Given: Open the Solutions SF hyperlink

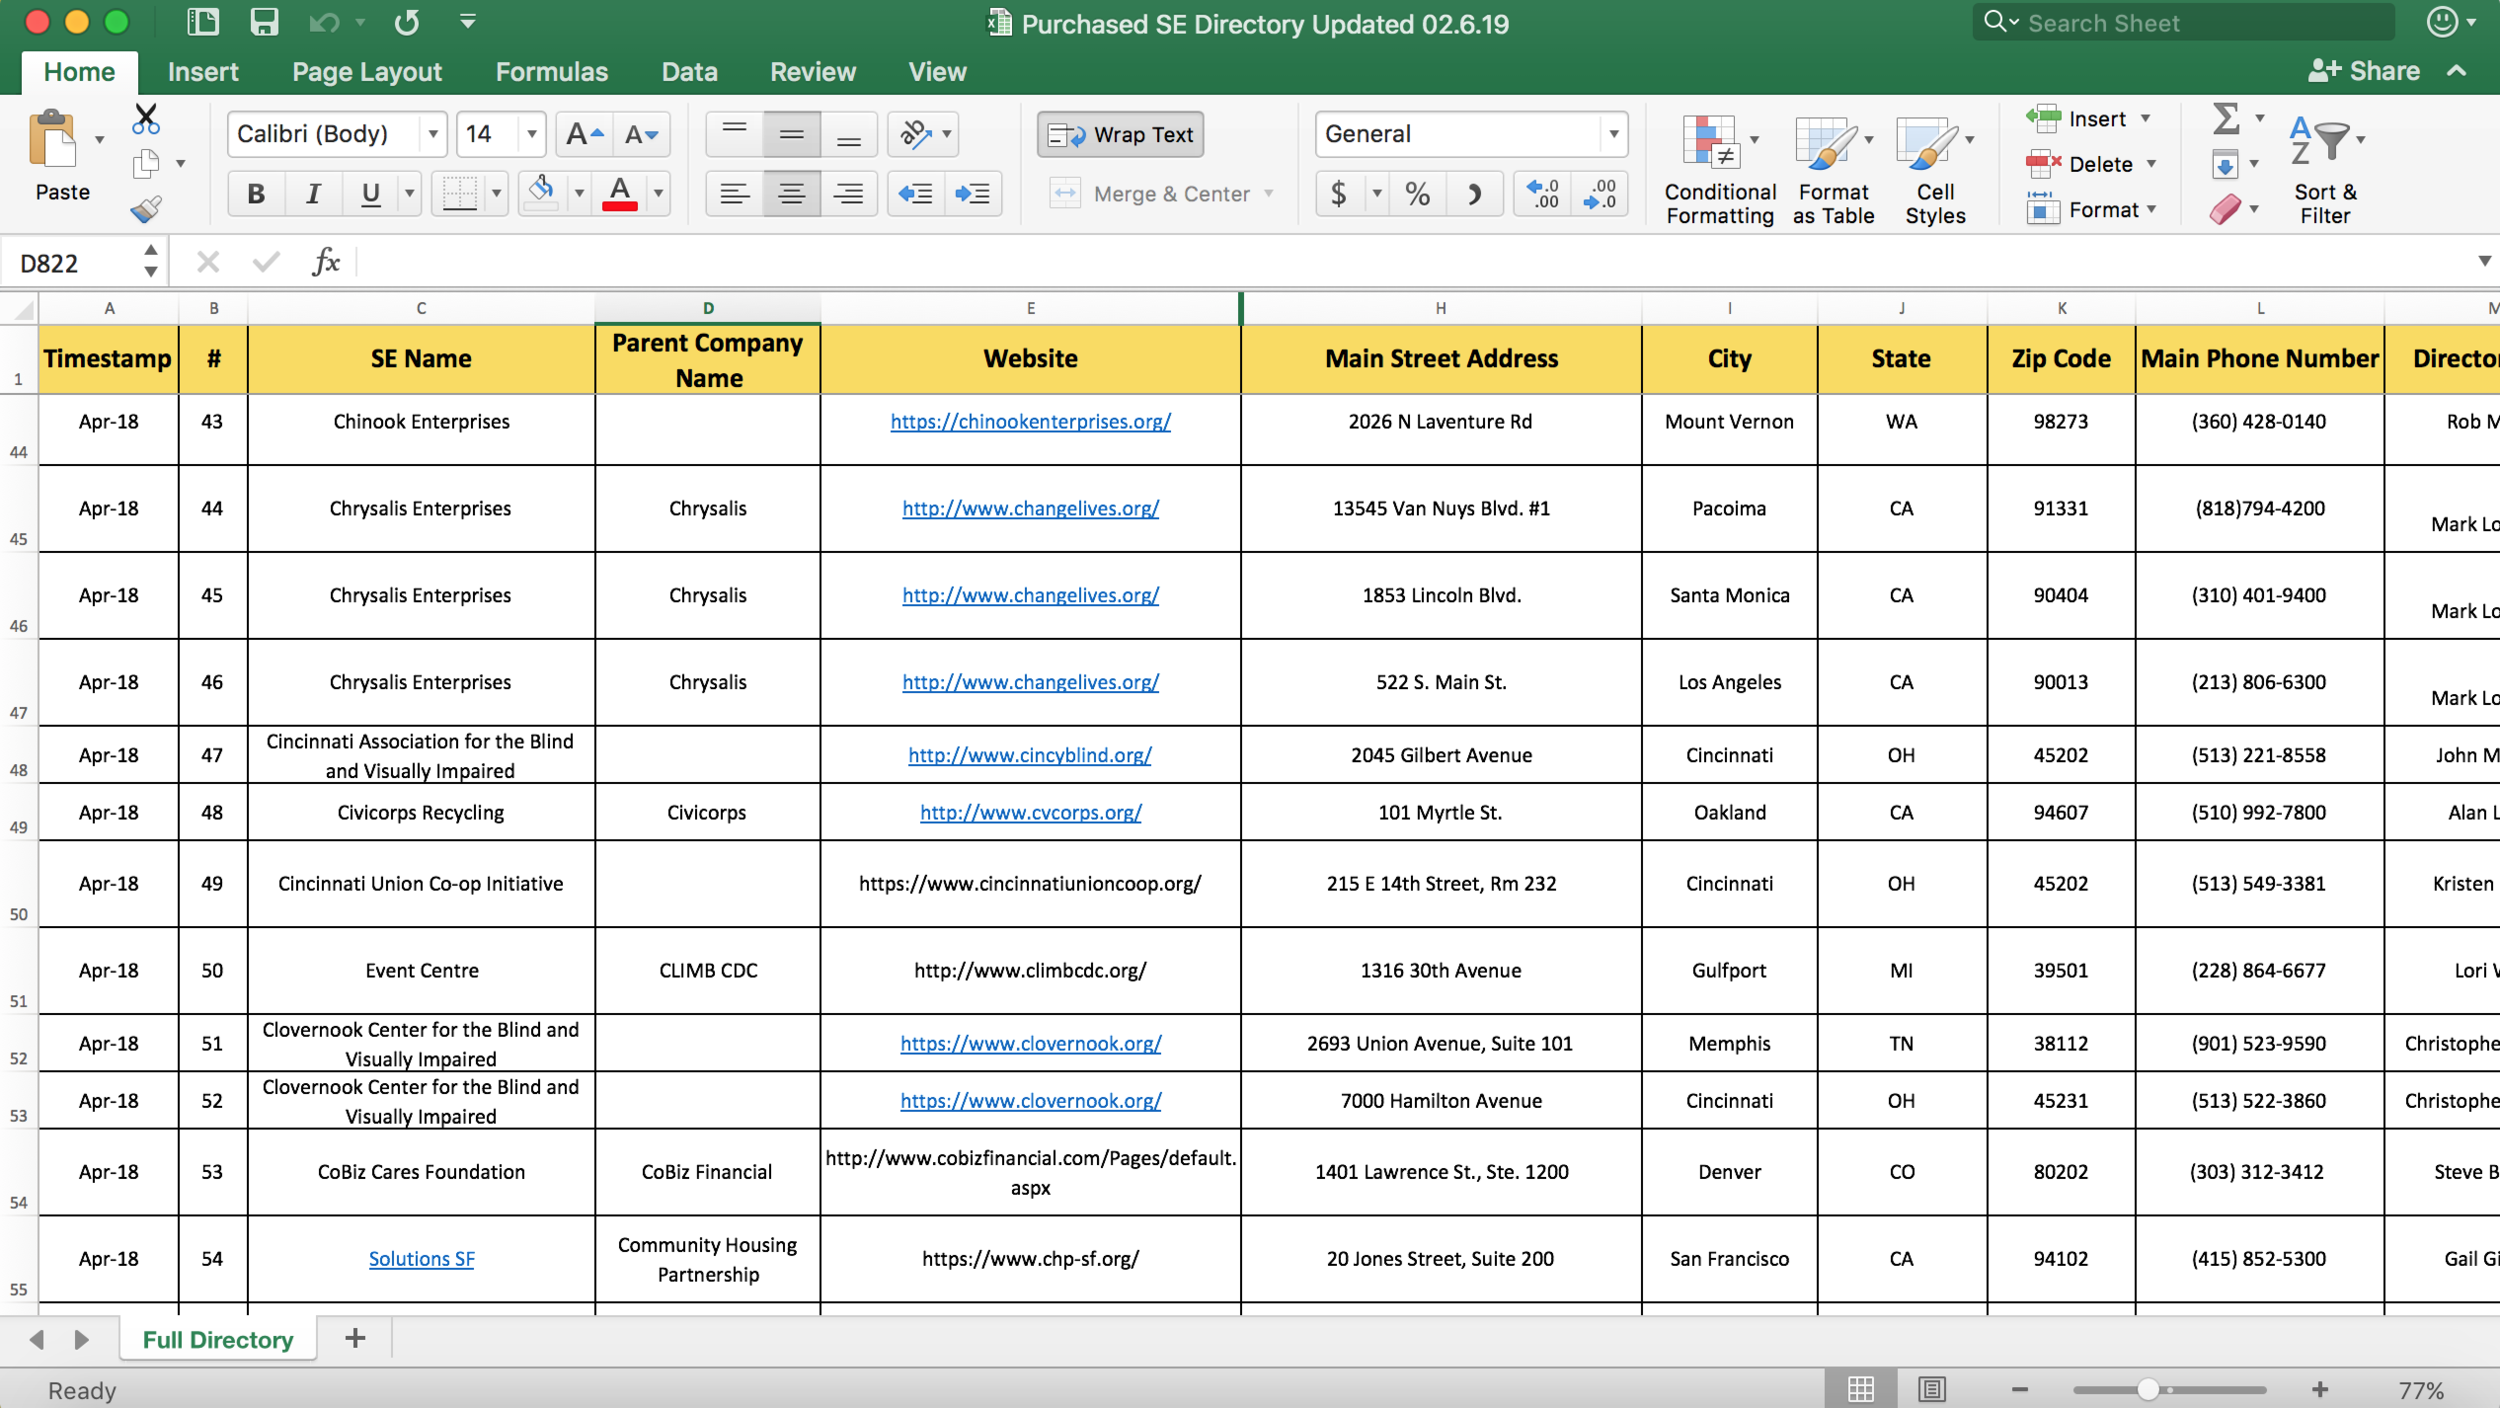Looking at the screenshot, I should (x=420, y=1258).
